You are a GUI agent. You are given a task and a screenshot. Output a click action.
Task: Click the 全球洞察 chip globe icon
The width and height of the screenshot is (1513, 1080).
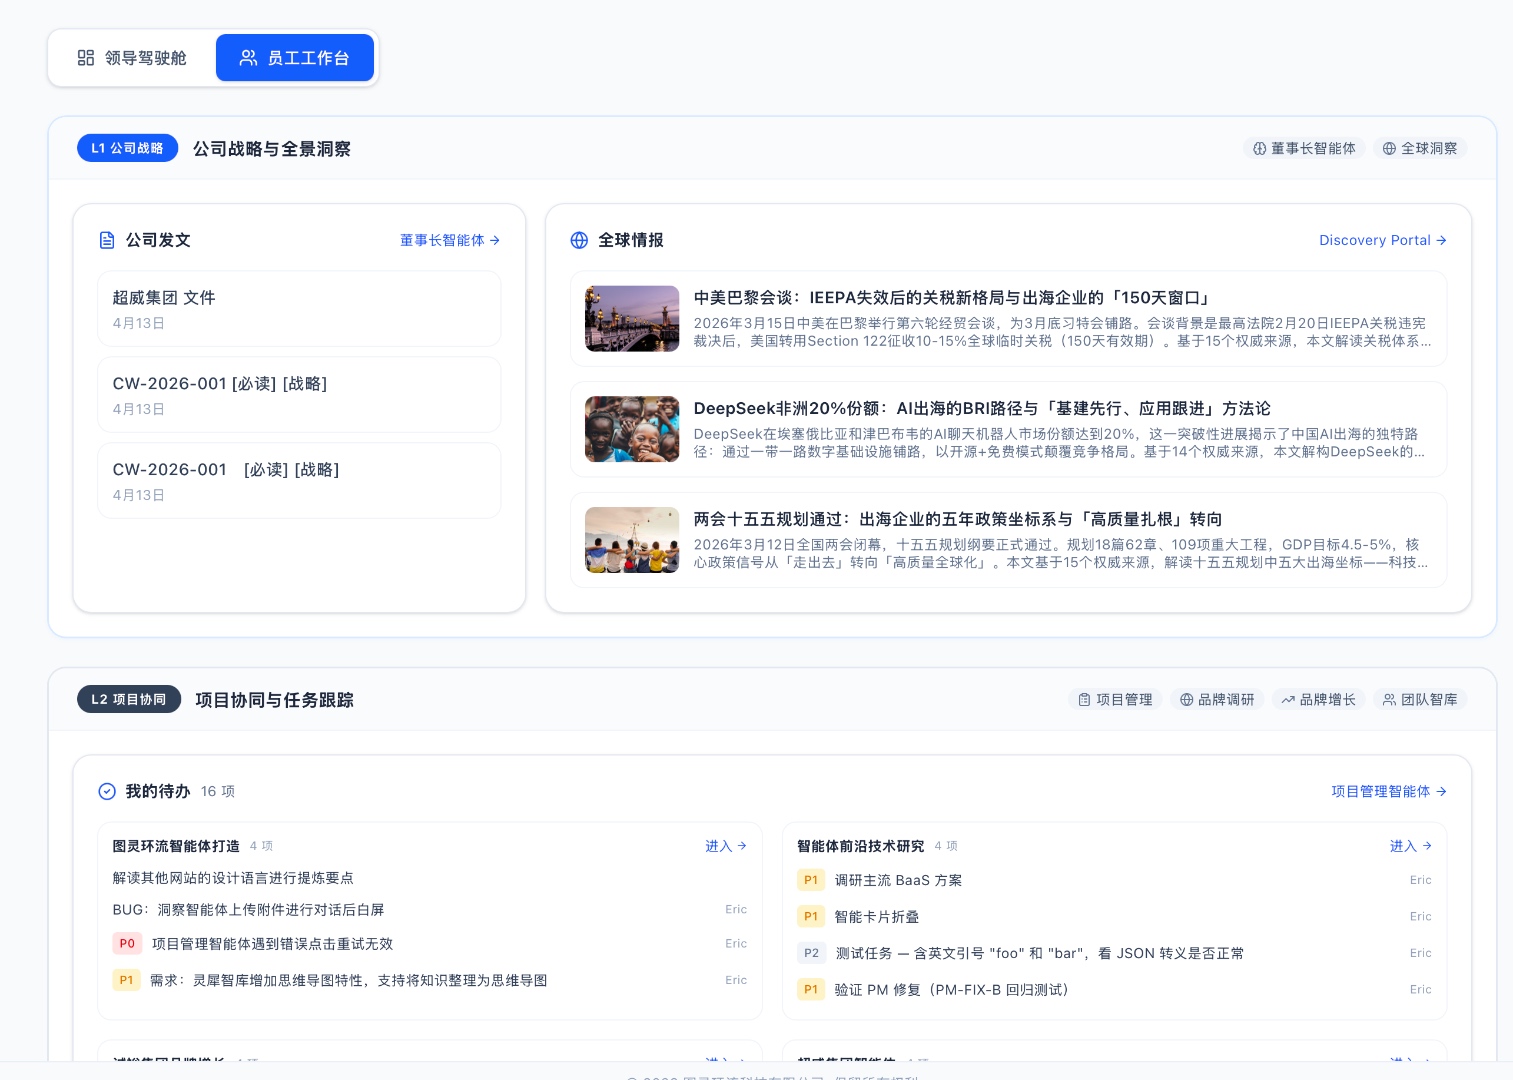tap(1389, 148)
